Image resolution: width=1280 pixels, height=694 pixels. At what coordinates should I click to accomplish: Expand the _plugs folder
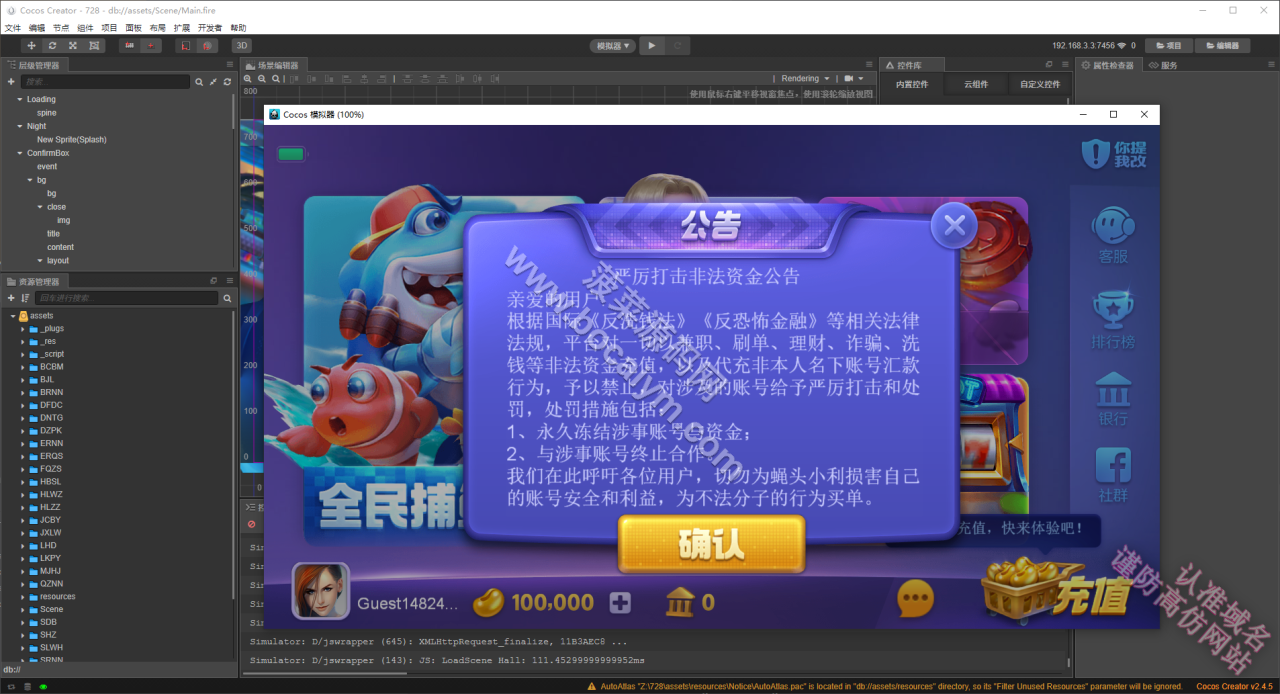click(x=23, y=329)
